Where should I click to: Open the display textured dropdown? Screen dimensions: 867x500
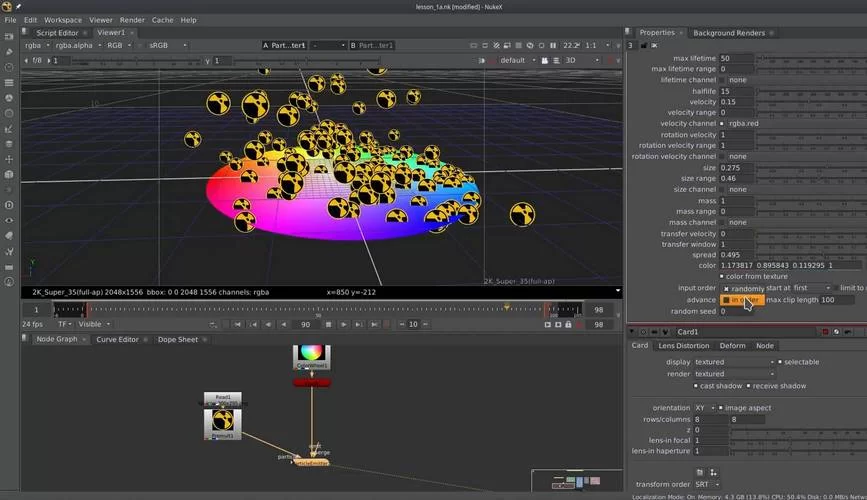(x=734, y=362)
